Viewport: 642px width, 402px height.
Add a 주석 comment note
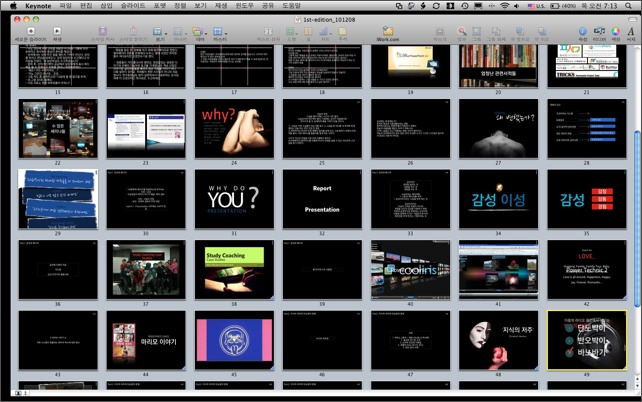(x=343, y=34)
